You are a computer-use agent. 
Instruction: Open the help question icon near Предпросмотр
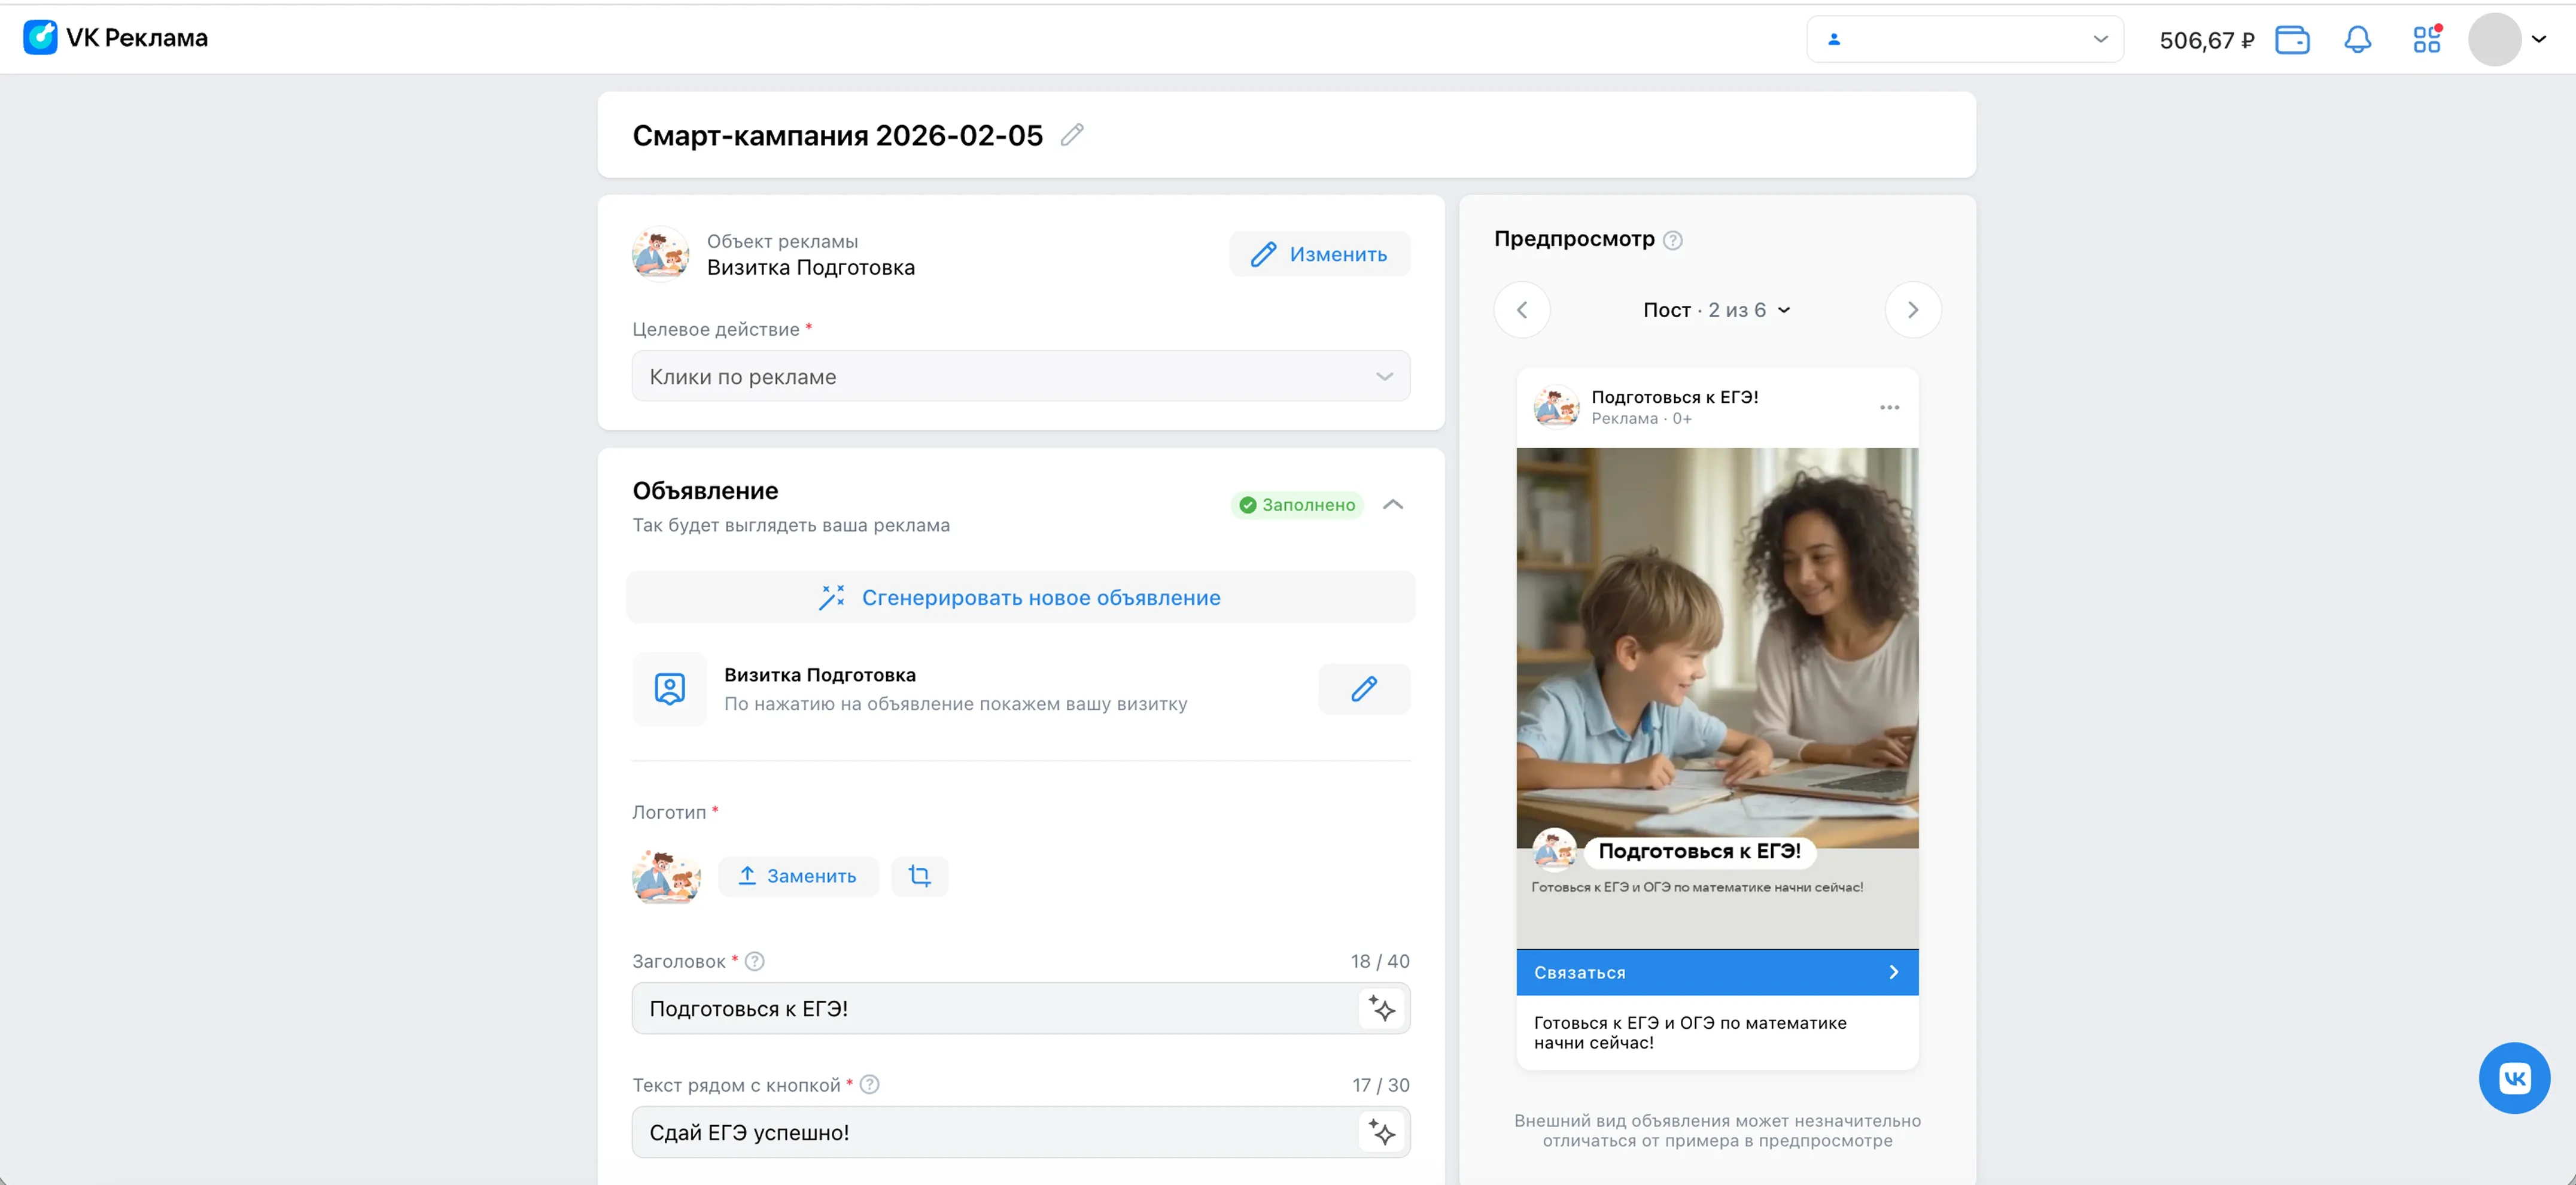coord(1674,239)
